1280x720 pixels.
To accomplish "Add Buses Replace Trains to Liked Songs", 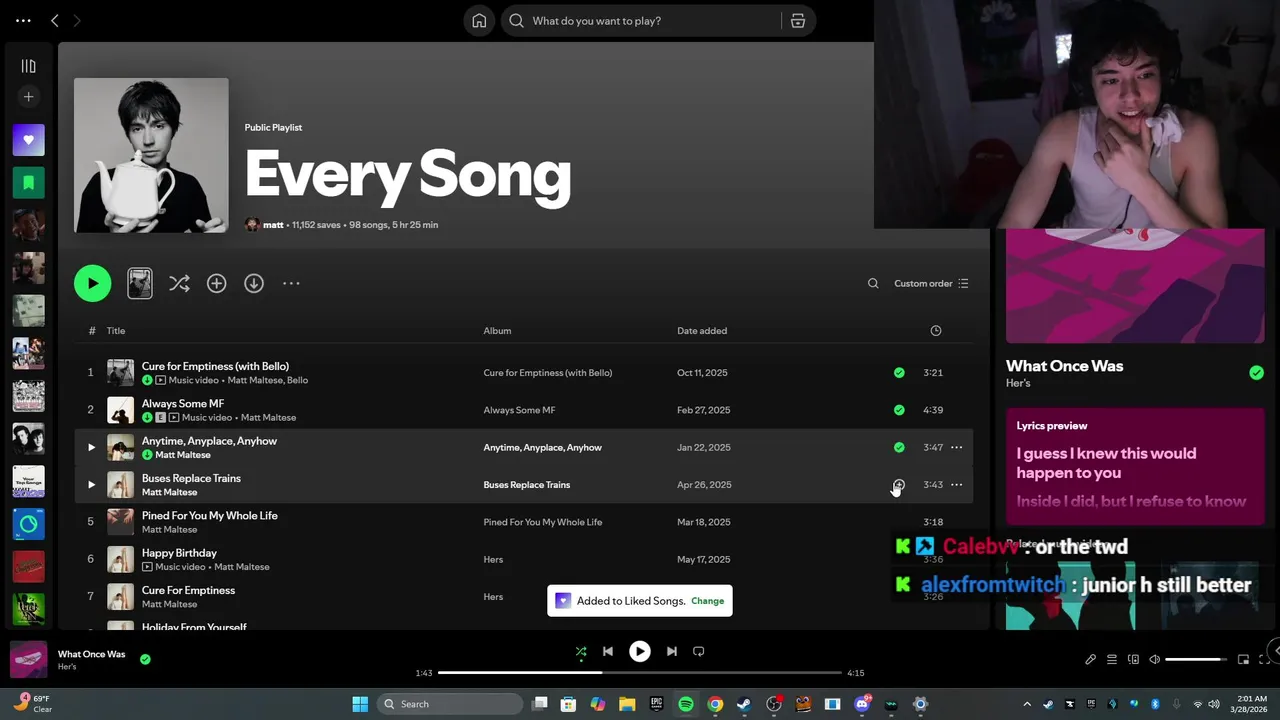I will coord(899,485).
